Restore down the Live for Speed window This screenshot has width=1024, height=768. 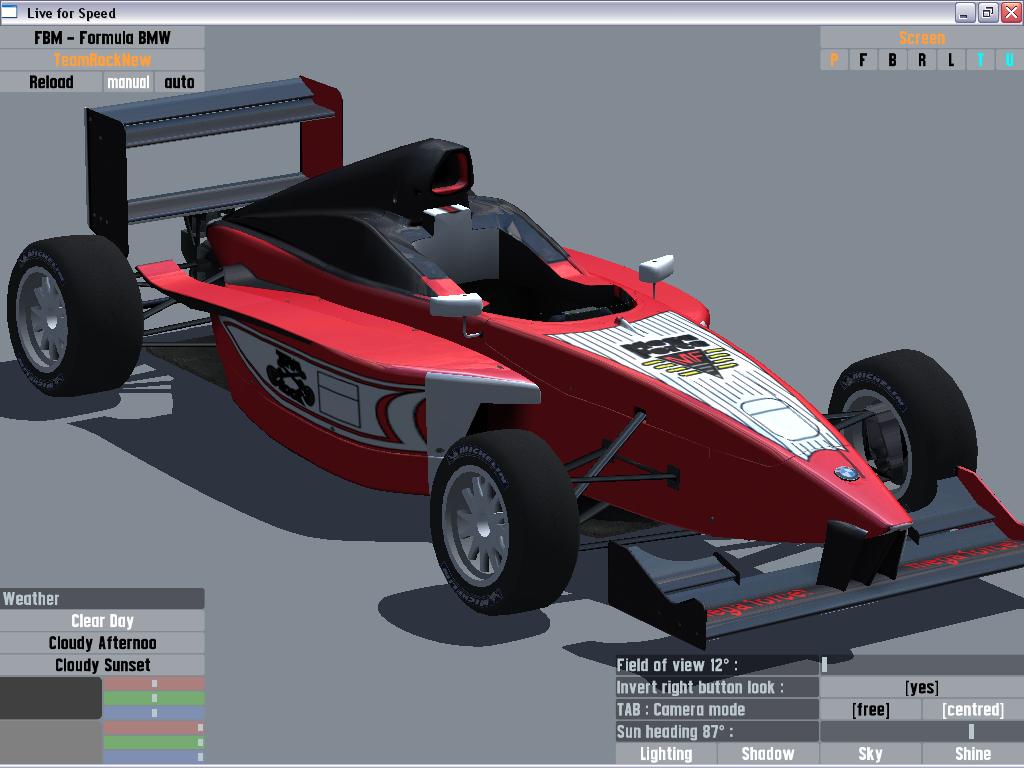point(988,12)
